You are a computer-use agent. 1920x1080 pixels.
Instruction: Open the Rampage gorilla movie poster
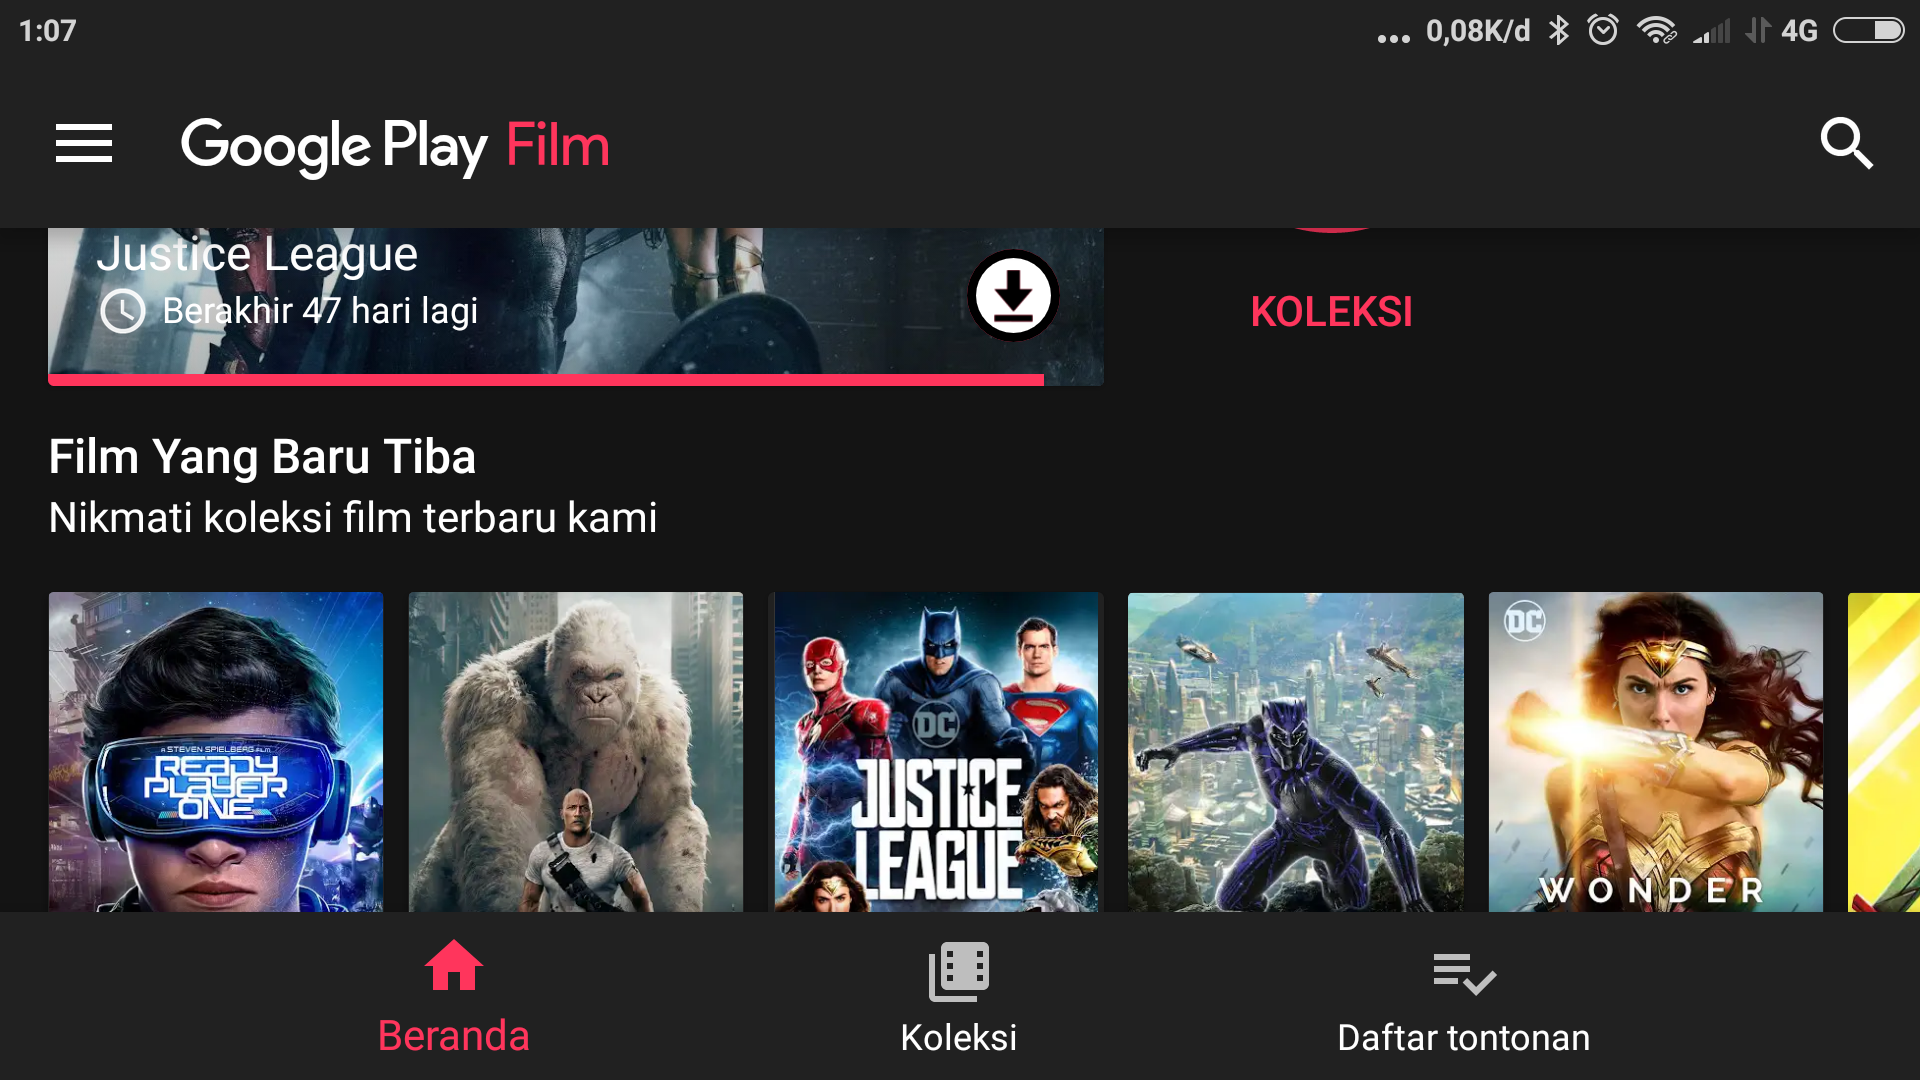(x=576, y=752)
